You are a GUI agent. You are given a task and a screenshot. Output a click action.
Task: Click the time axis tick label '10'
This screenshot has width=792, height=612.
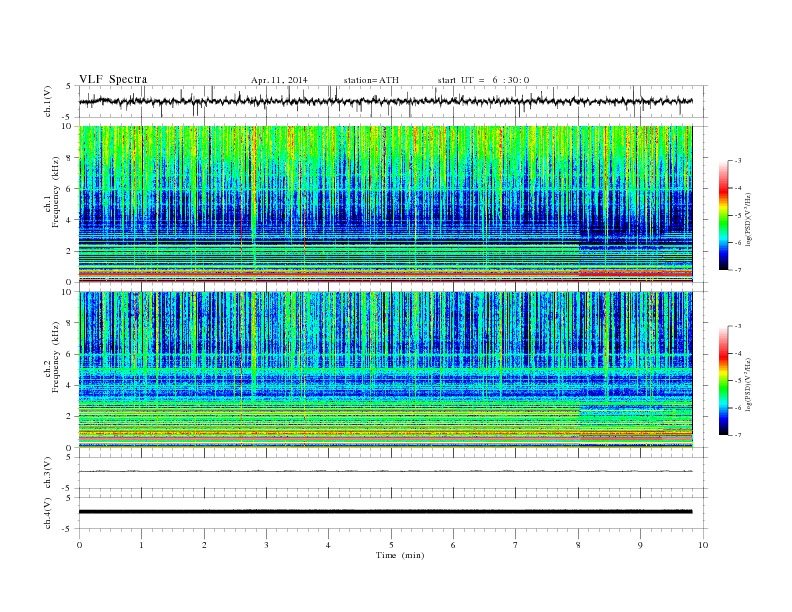[703, 545]
